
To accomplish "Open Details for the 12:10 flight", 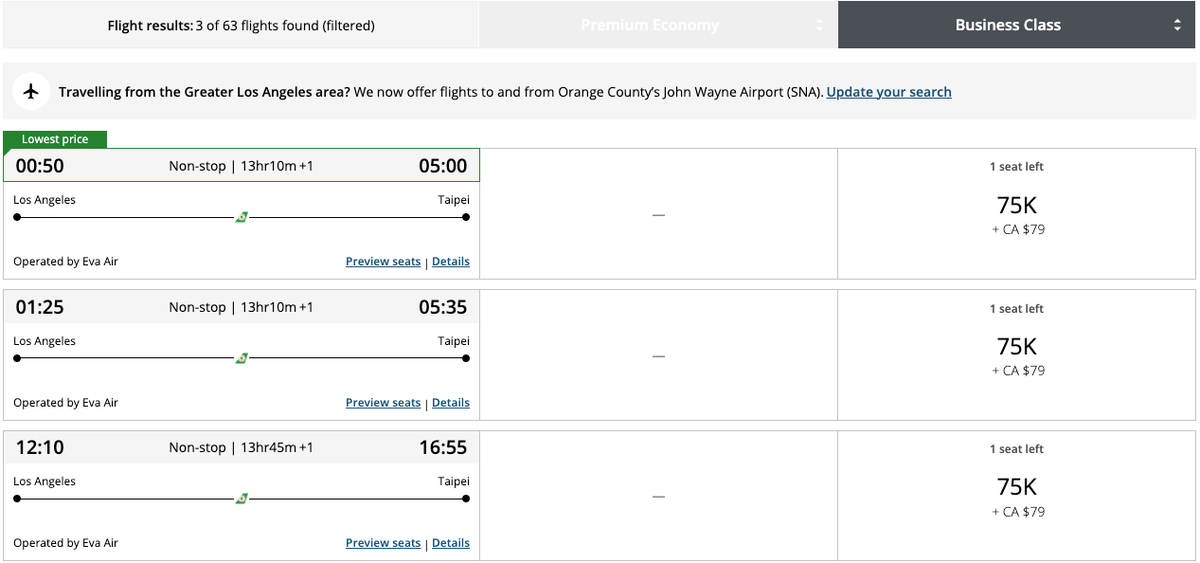I will (451, 543).
